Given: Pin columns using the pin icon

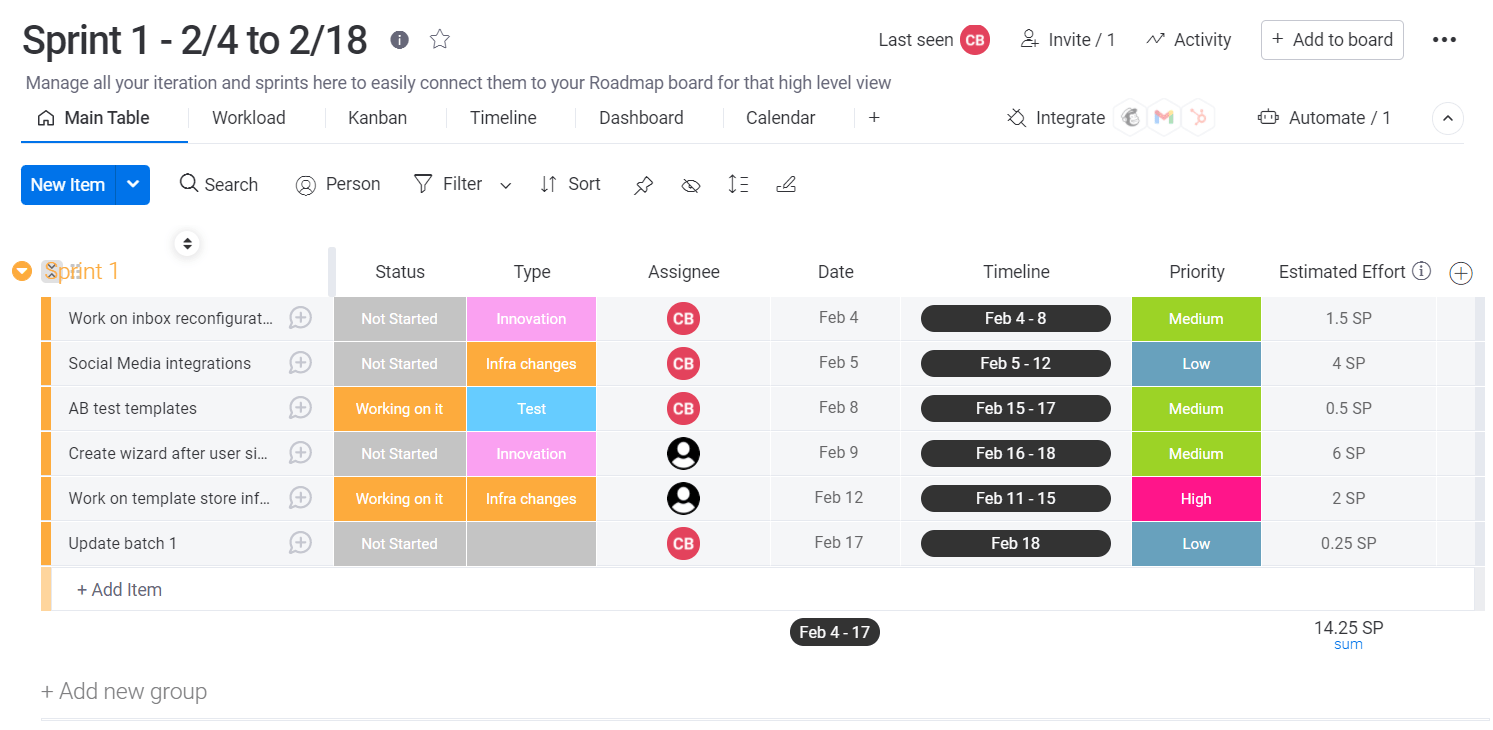Looking at the screenshot, I should pos(643,184).
